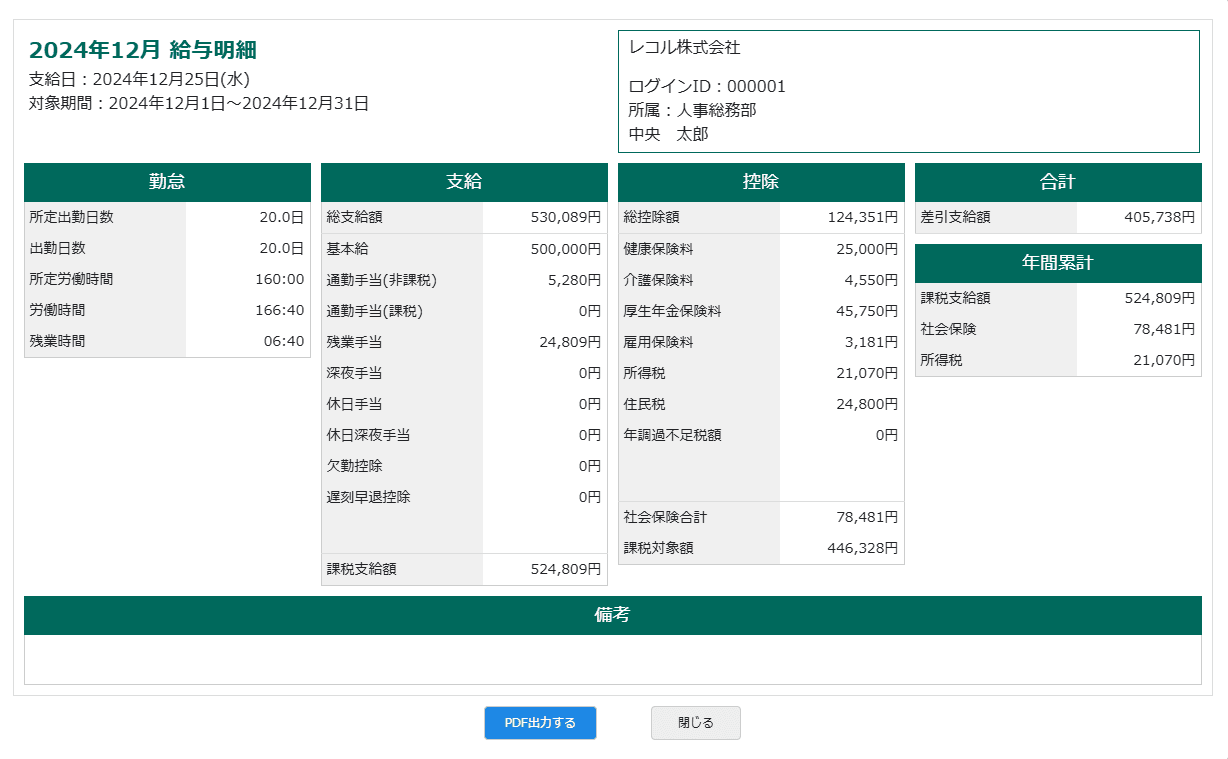Click the 備考 section header

(613, 615)
